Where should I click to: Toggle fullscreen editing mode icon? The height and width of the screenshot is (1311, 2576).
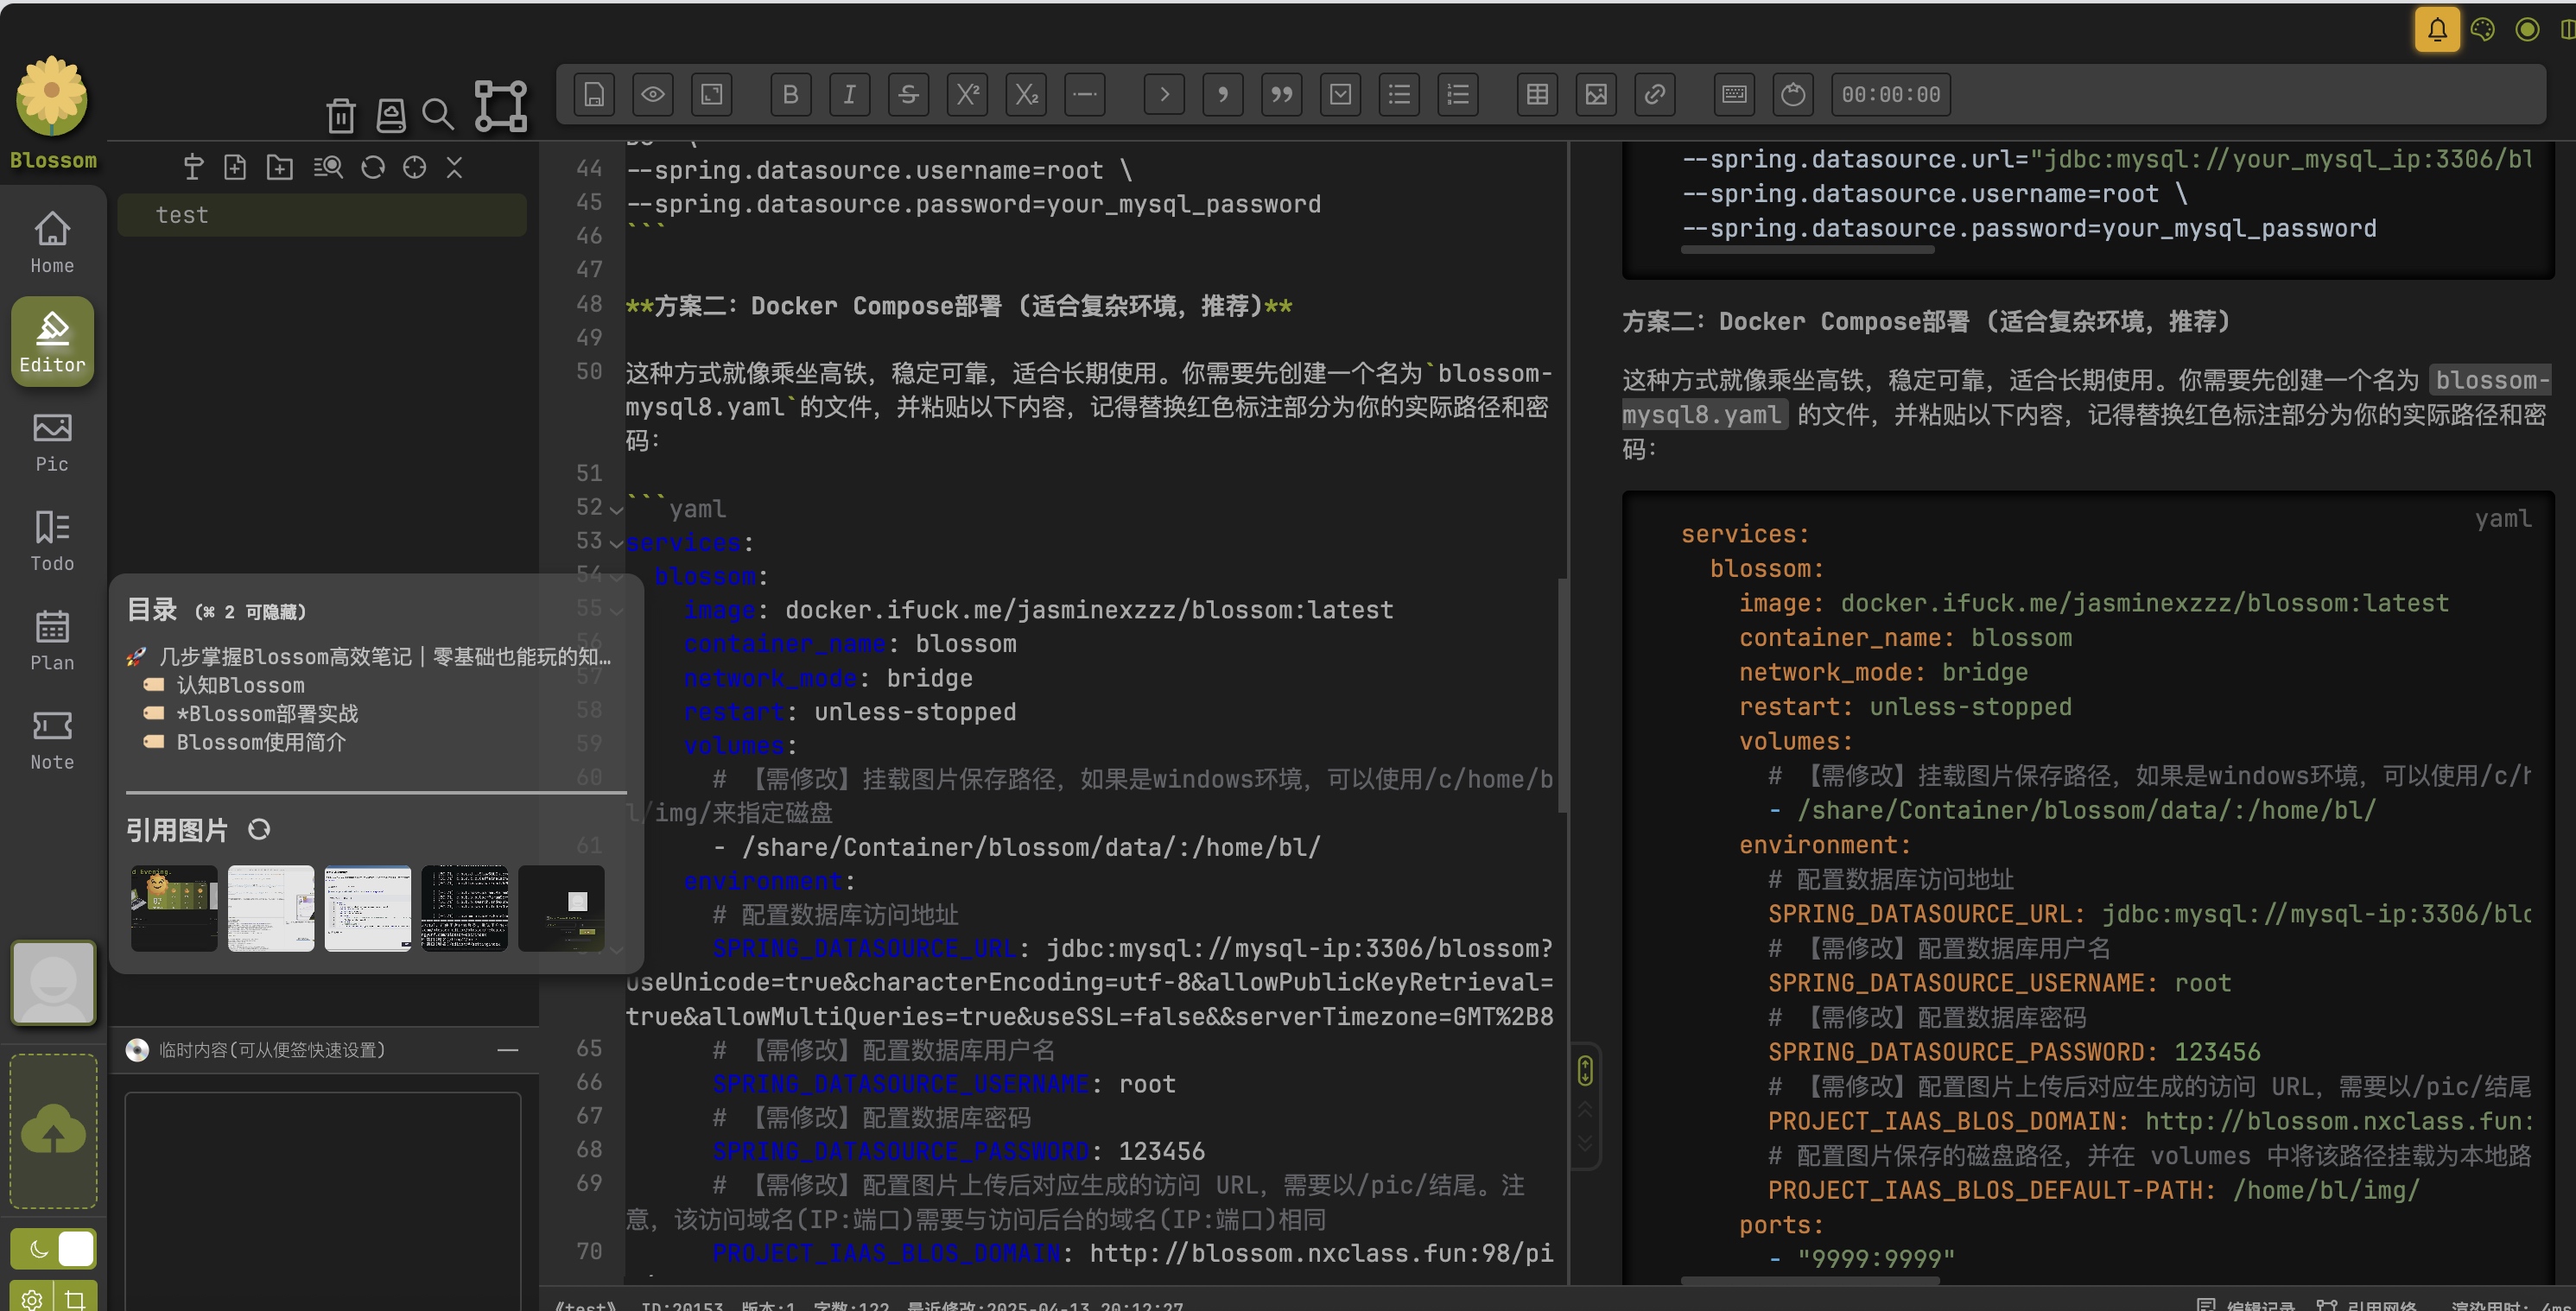click(712, 94)
